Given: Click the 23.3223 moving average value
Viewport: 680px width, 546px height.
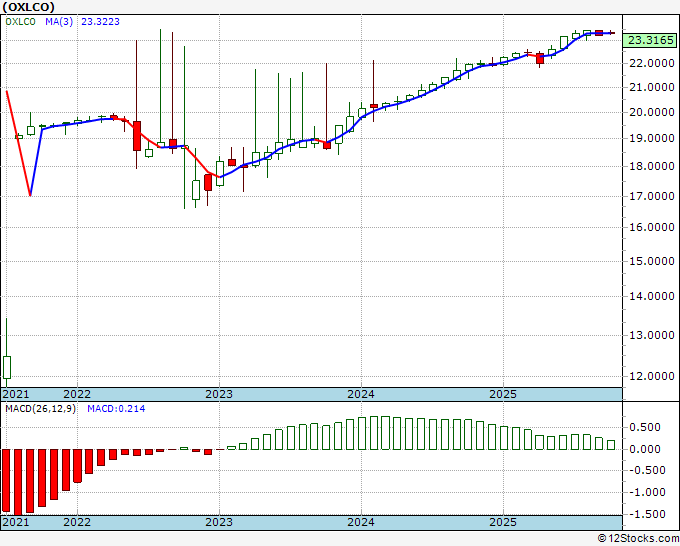Looking at the screenshot, I should 100,22.
